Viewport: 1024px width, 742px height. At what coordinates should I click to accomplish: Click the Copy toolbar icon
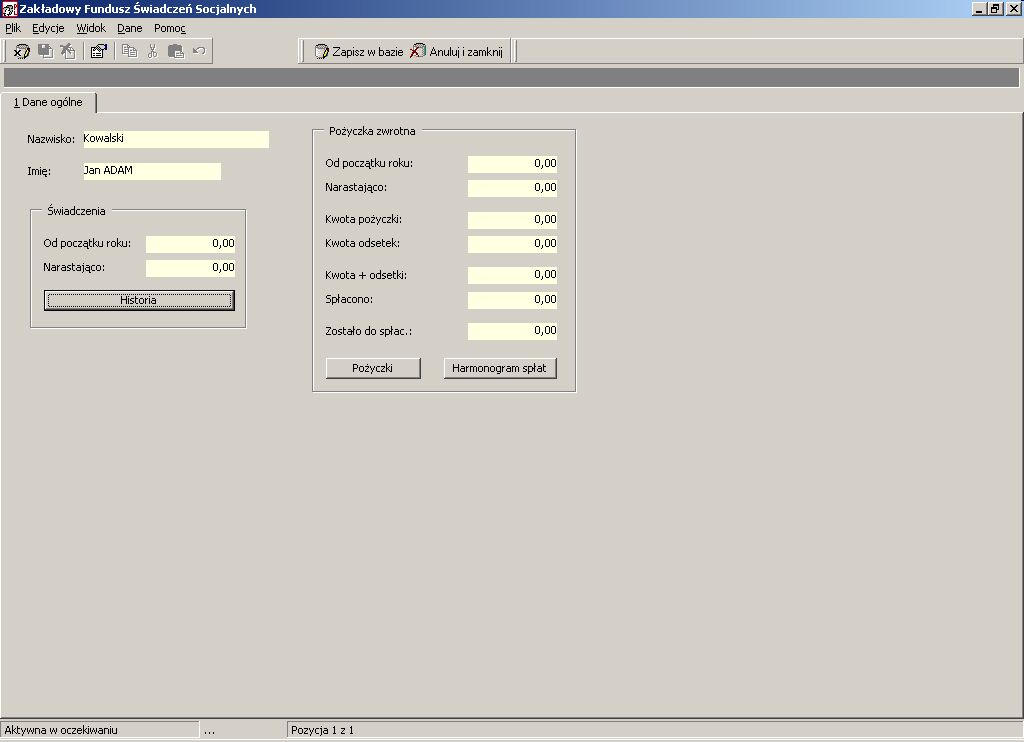click(x=129, y=51)
